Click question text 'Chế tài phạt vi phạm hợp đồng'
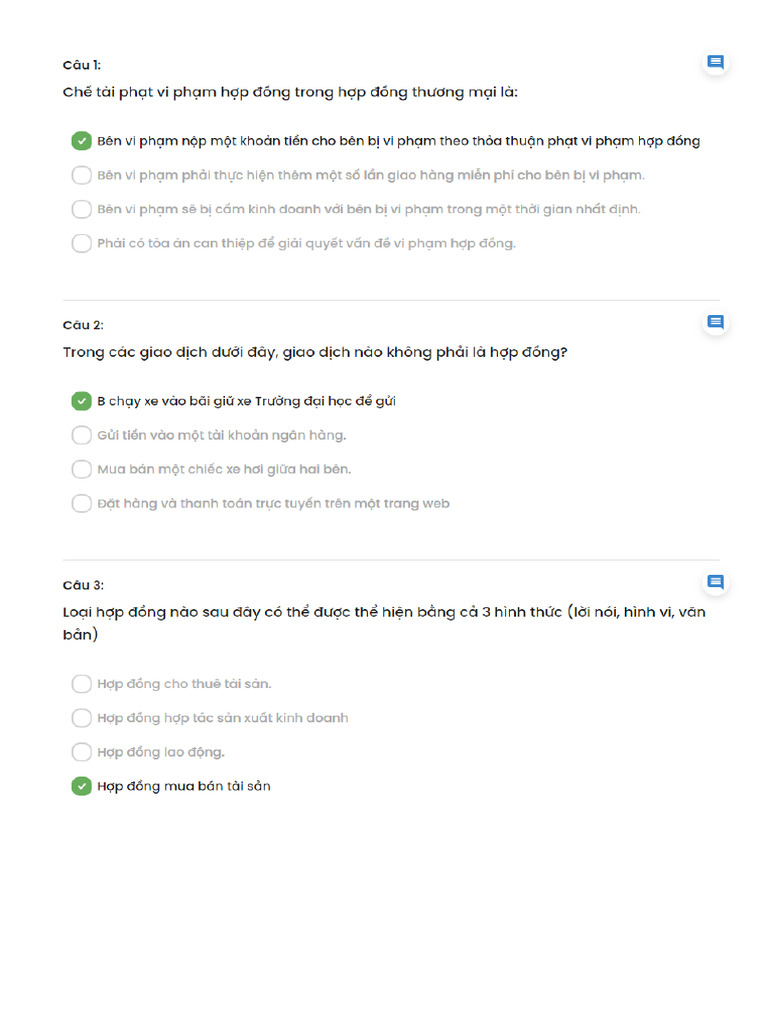 tap(290, 93)
